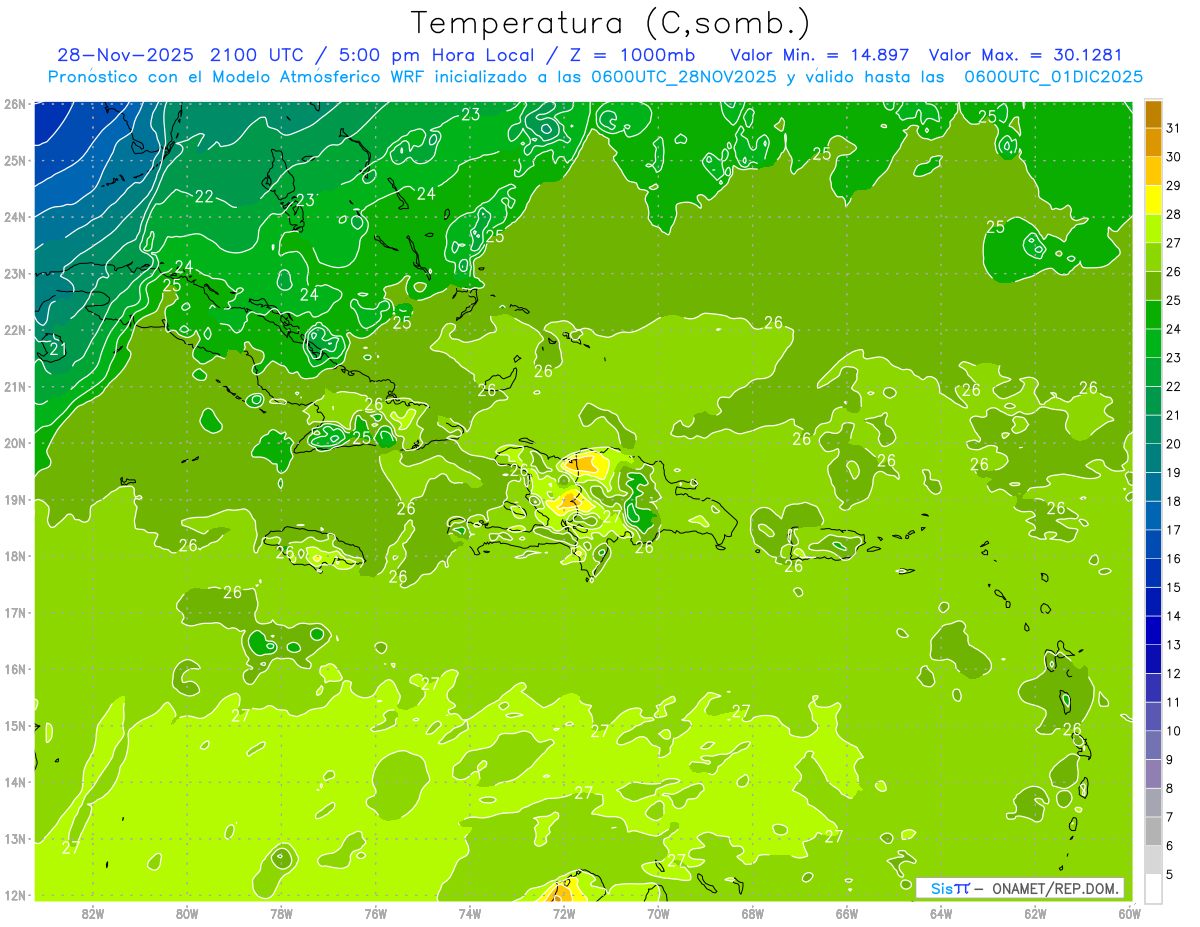Click the 70W longitude axis label
The width and height of the screenshot is (1200, 927).
658,913
